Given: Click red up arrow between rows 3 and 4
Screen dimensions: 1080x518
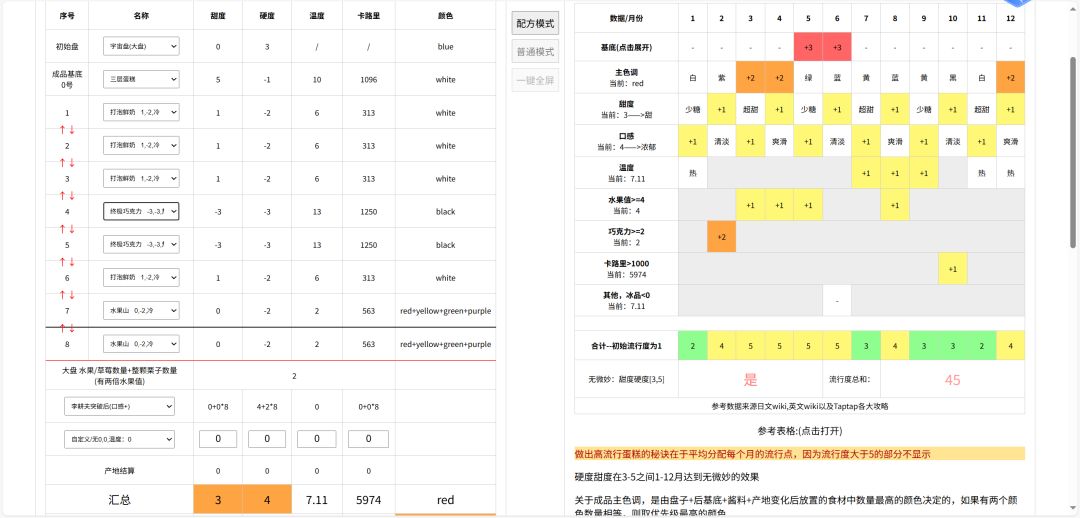Looking at the screenshot, I should click(62, 196).
